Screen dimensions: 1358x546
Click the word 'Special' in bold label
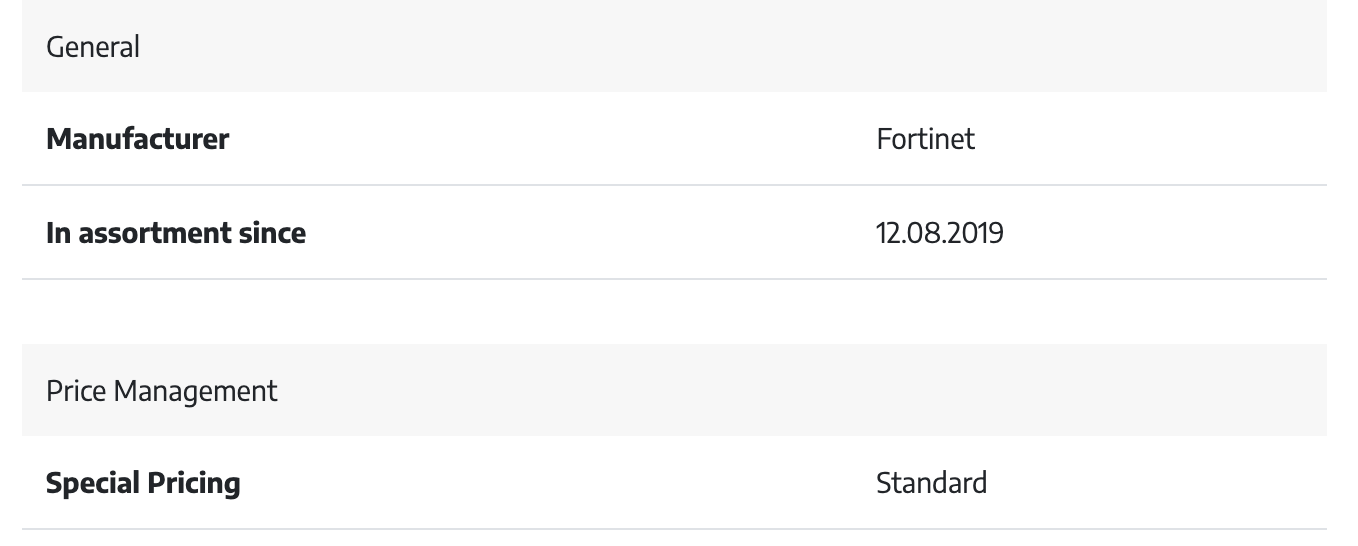tap(93, 484)
